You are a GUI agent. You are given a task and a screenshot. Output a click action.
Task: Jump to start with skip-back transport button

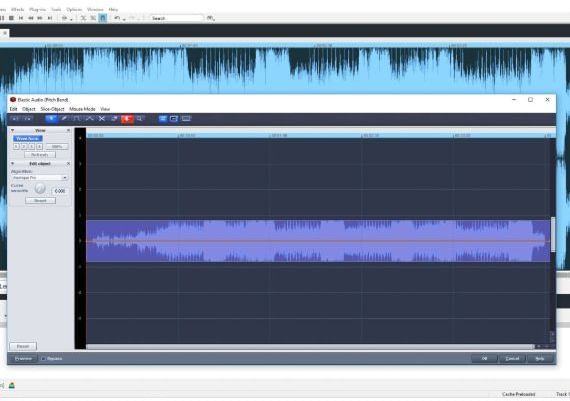(x=21, y=18)
